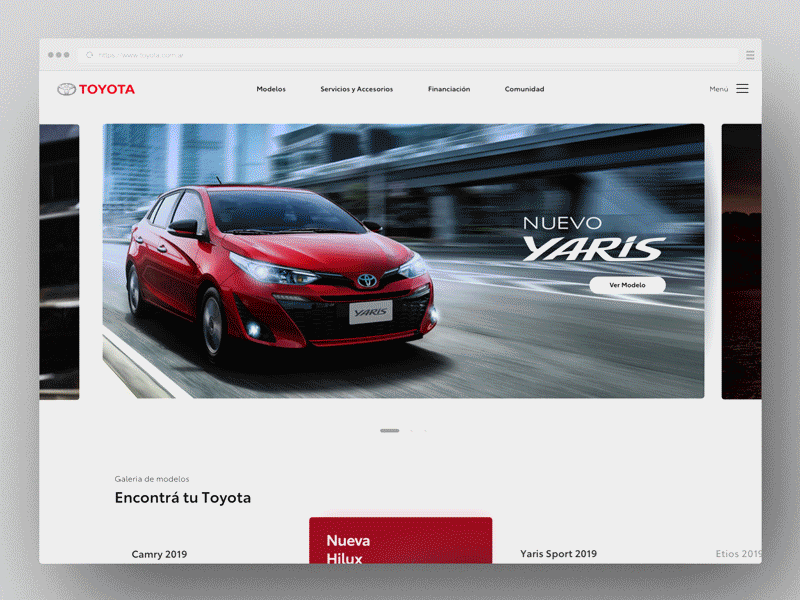The width and height of the screenshot is (800, 600).
Task: Open the Yaris Sport 2019 model
Action: (559, 553)
